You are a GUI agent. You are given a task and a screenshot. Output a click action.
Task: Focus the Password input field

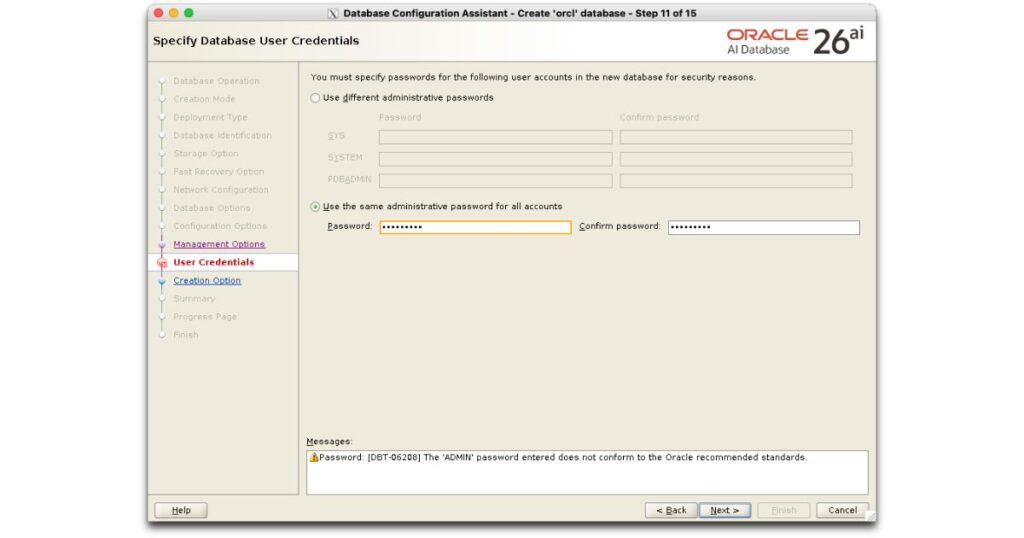(475, 227)
